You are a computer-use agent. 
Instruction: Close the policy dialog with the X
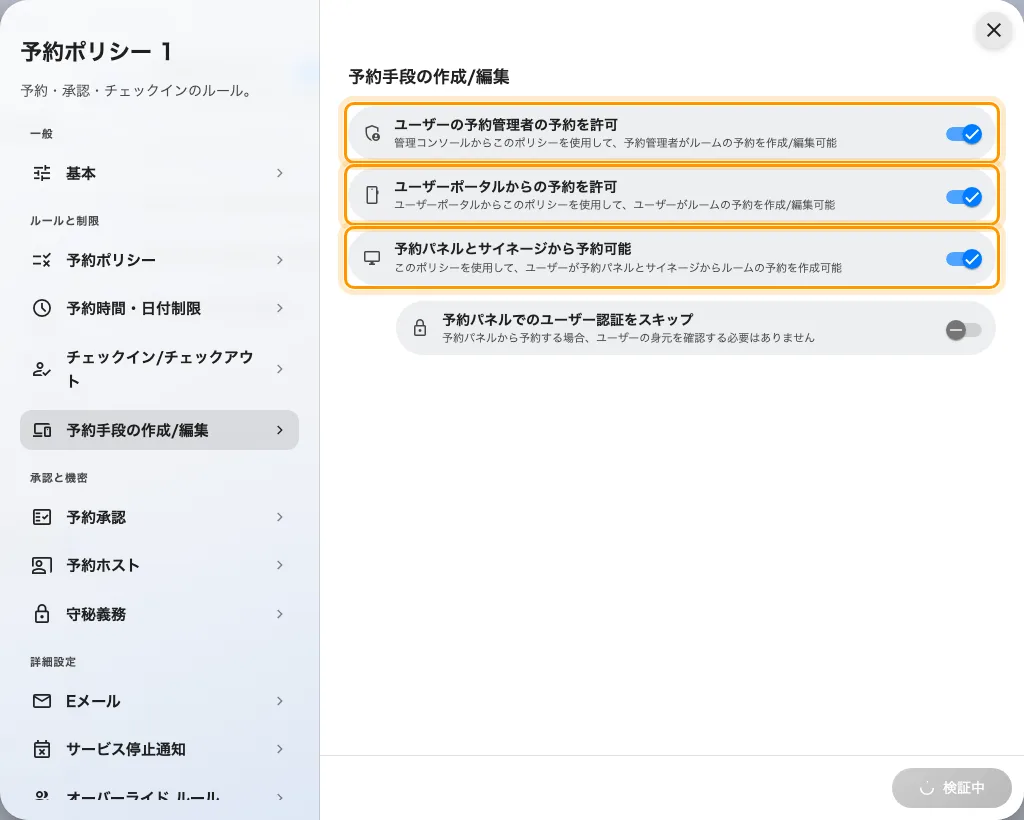(994, 30)
